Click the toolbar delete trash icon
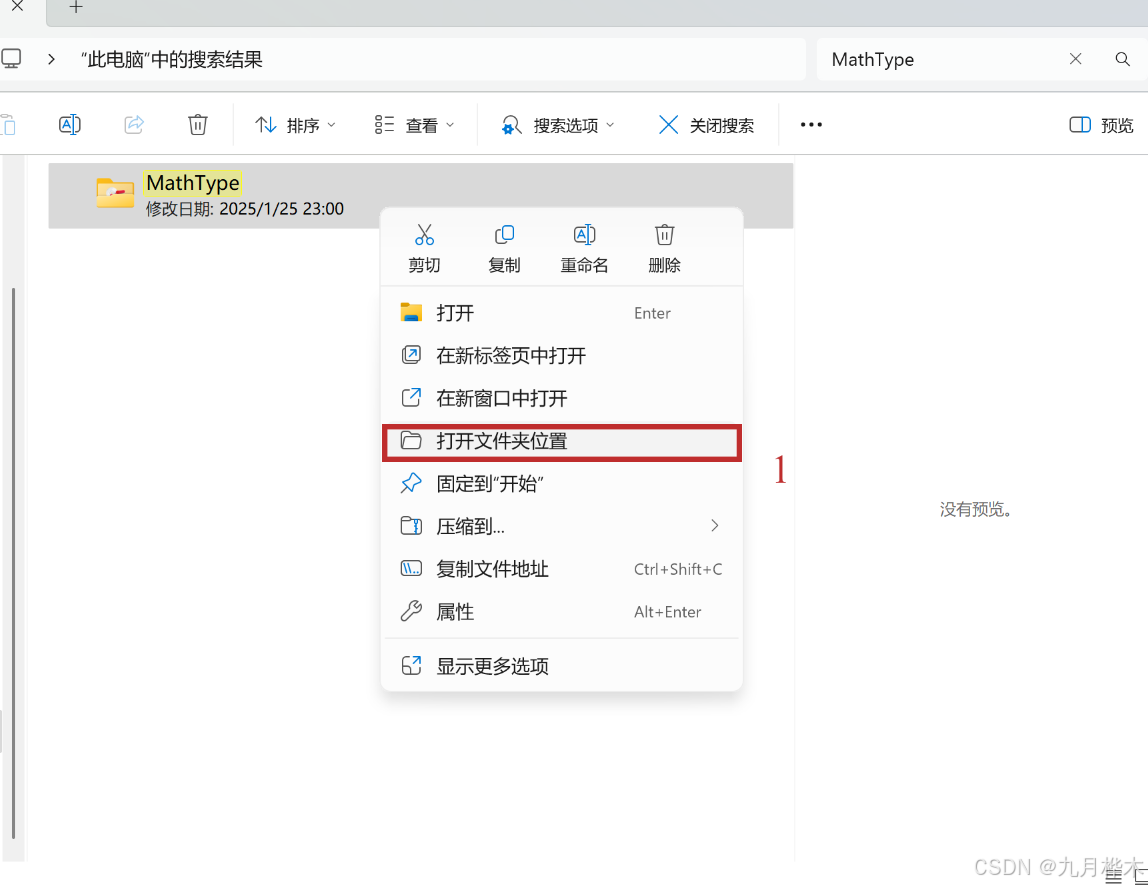 tap(198, 125)
